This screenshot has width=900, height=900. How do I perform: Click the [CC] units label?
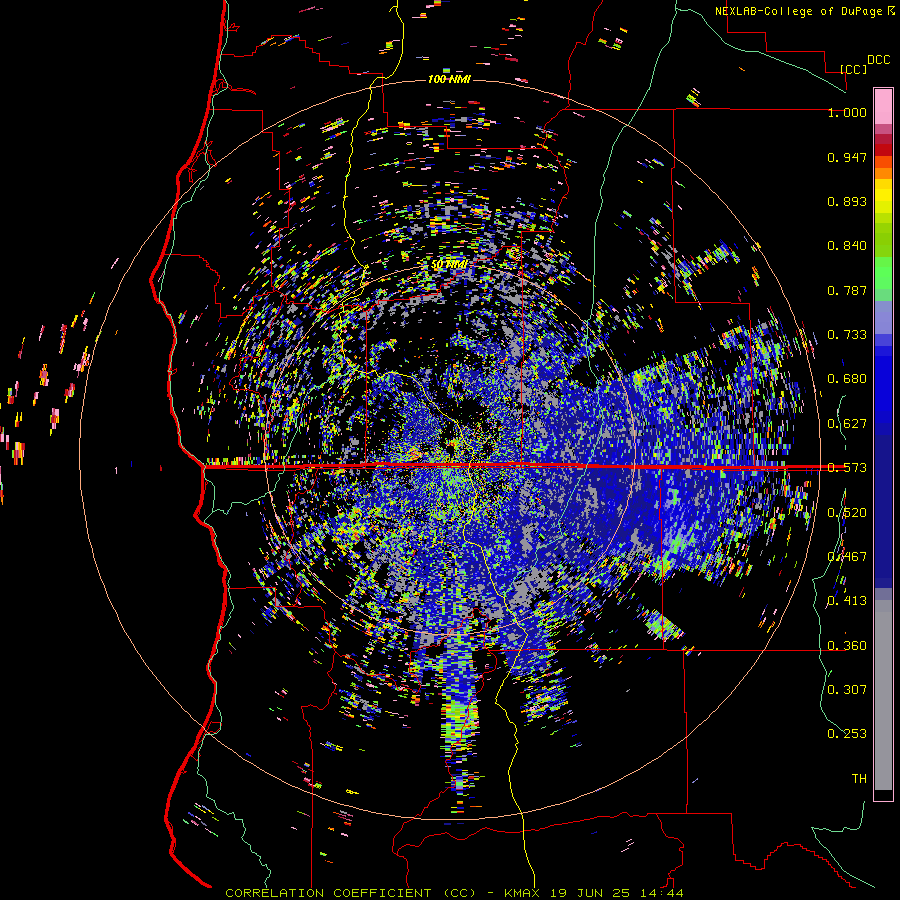pos(854,69)
